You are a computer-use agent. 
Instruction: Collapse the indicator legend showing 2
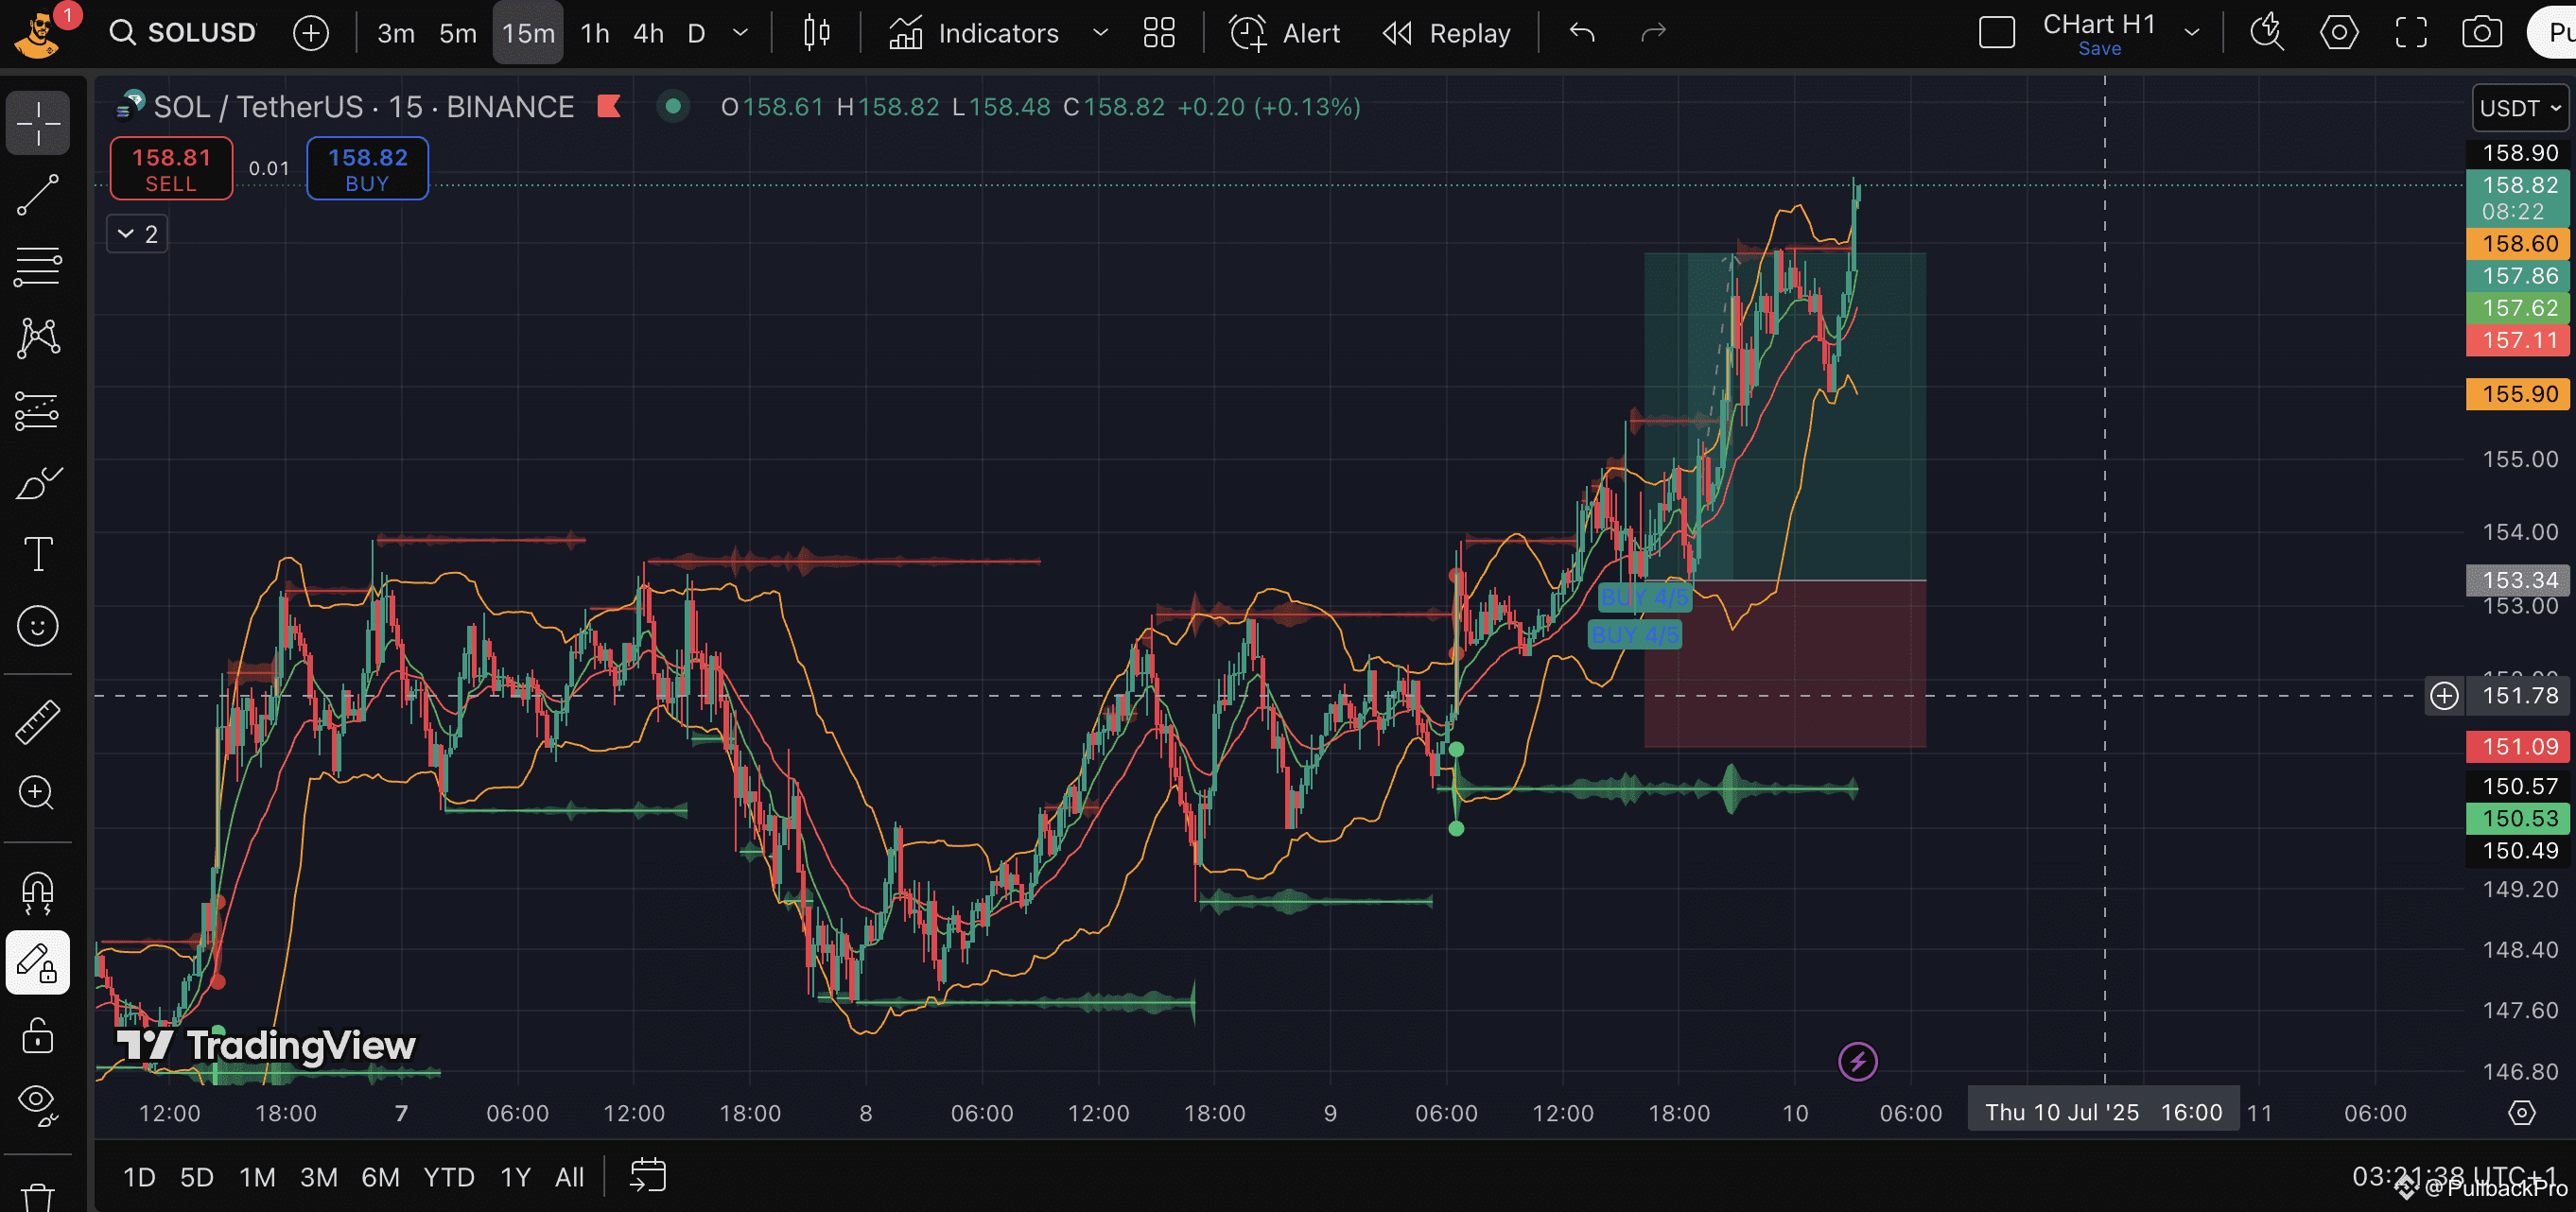137,234
